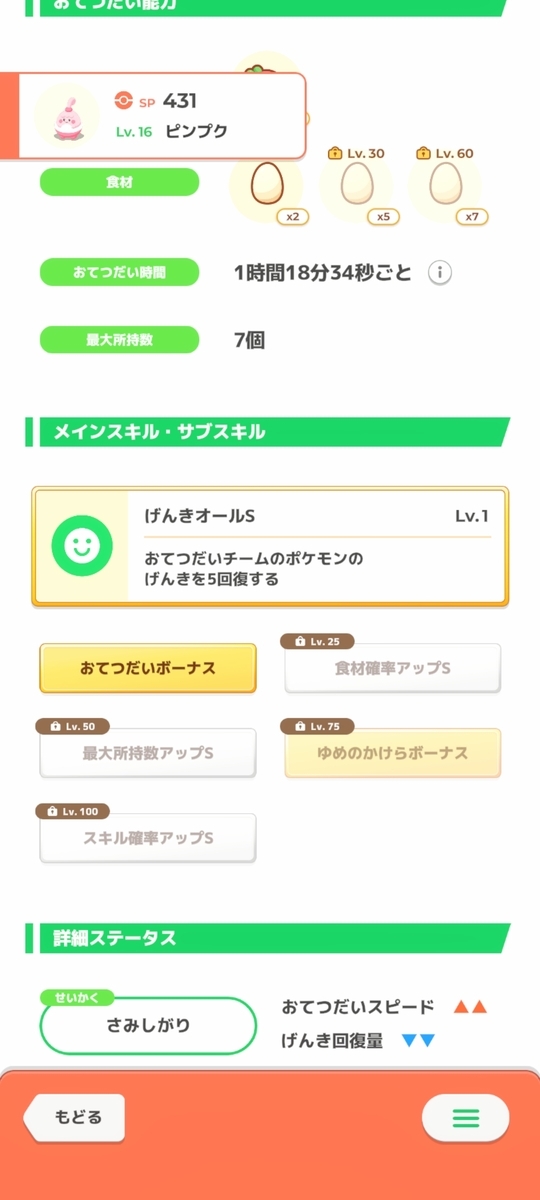
Task: Tap the info icon beside おてつだい時間
Action: click(x=439, y=272)
